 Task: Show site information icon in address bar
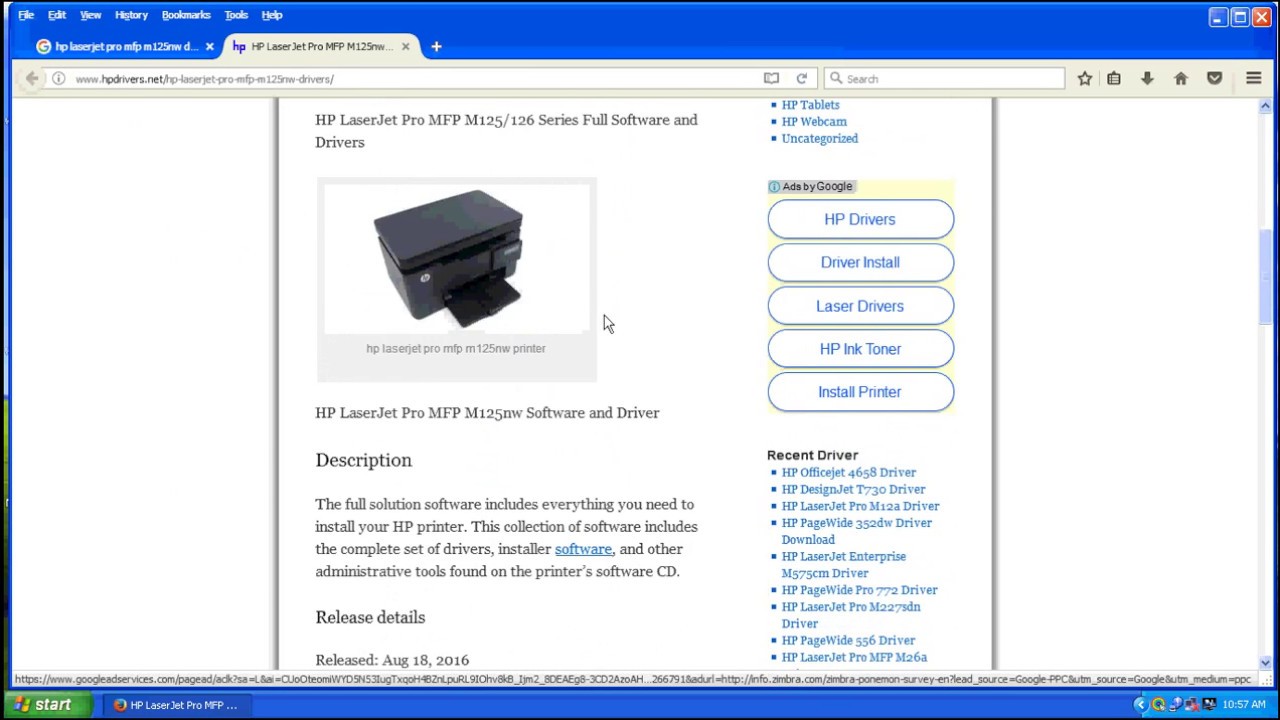click(59, 78)
